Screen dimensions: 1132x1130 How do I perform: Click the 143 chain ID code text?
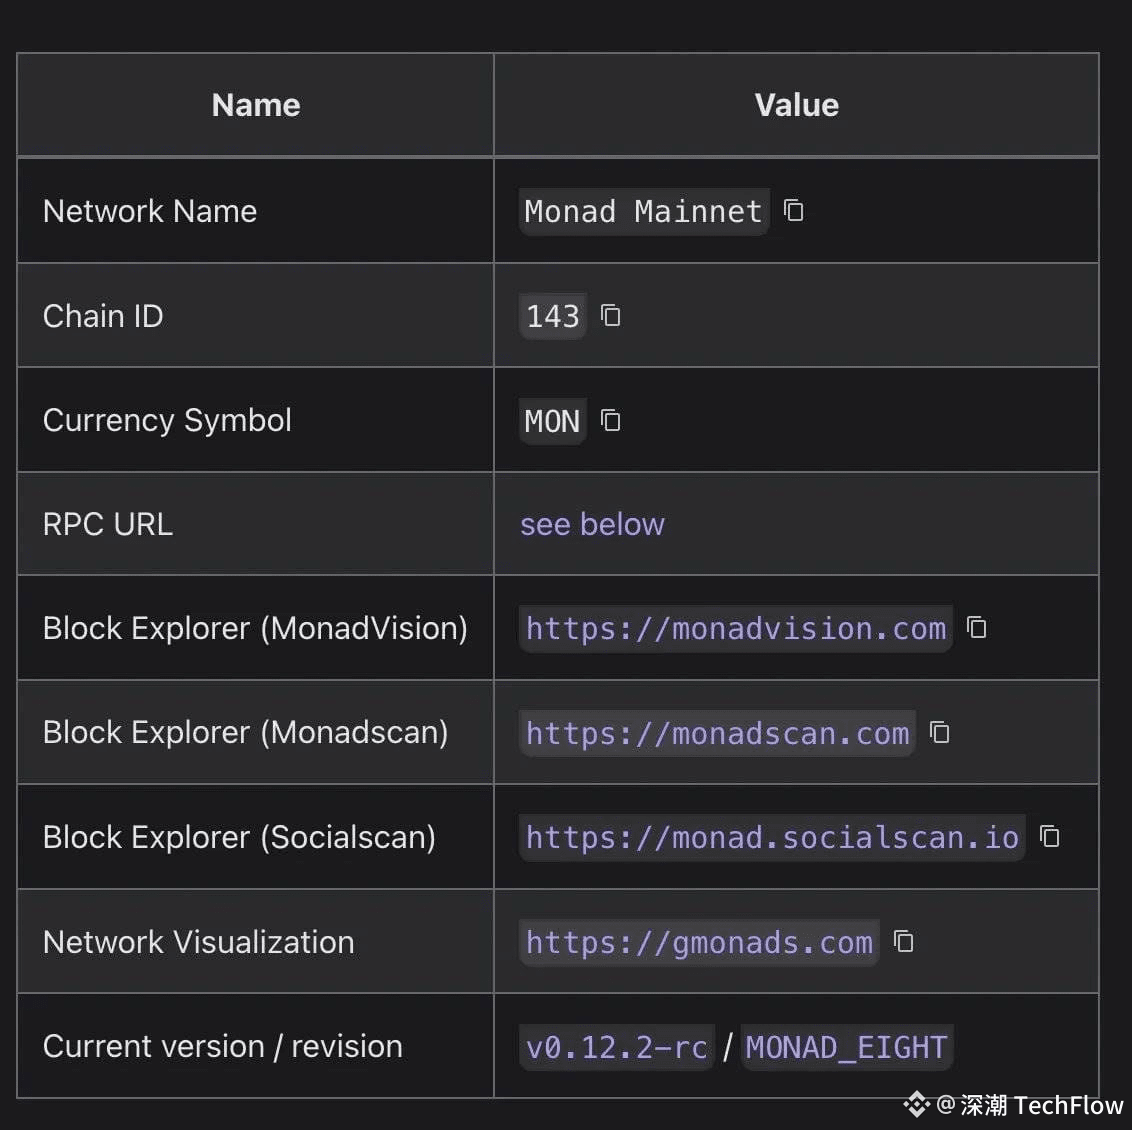click(x=552, y=317)
